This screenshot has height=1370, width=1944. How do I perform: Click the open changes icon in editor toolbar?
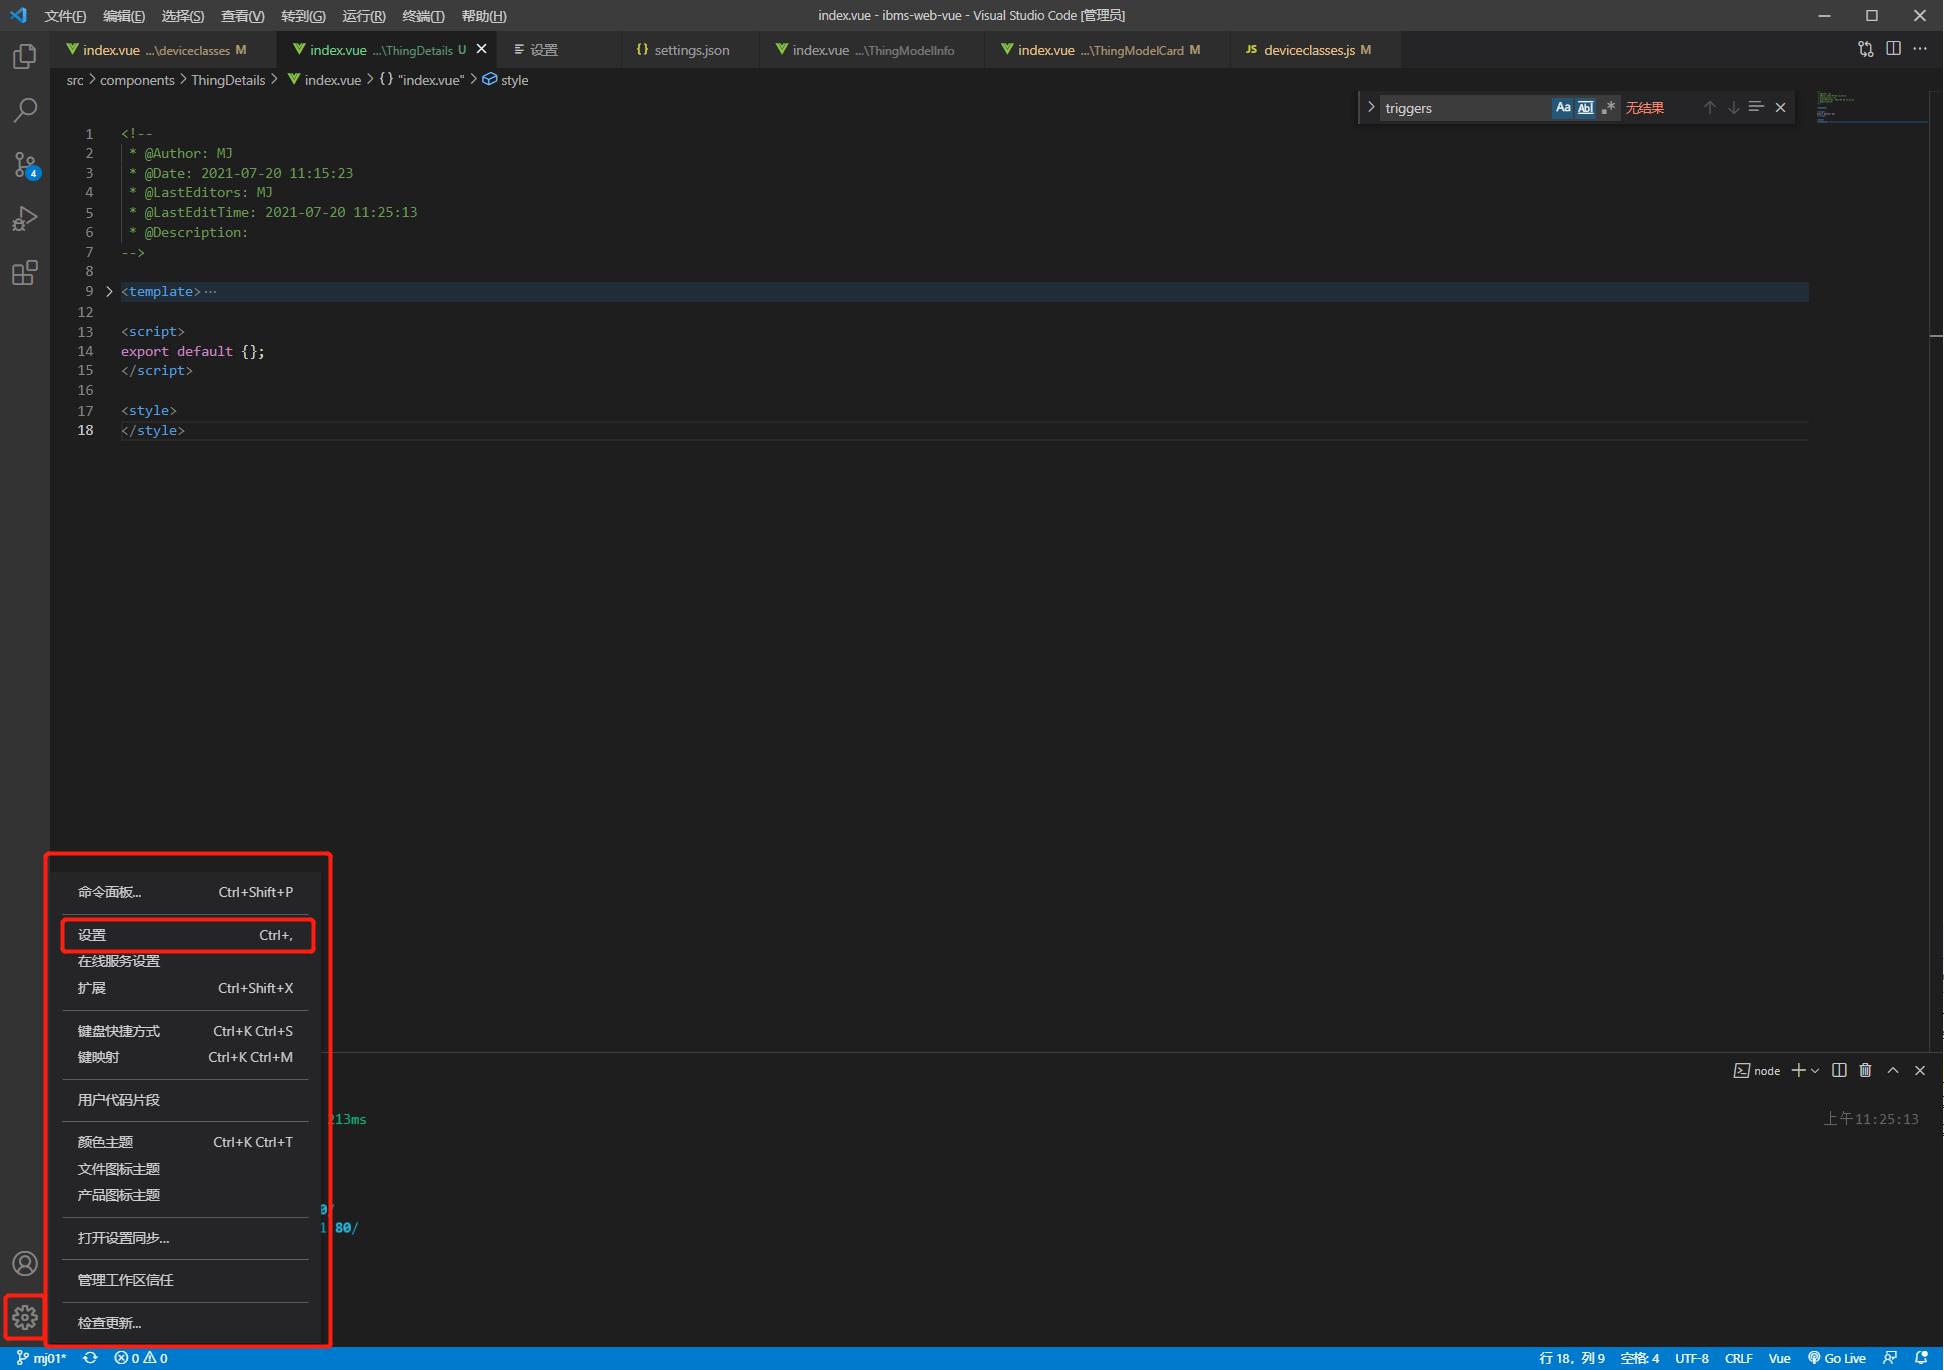(x=1866, y=49)
